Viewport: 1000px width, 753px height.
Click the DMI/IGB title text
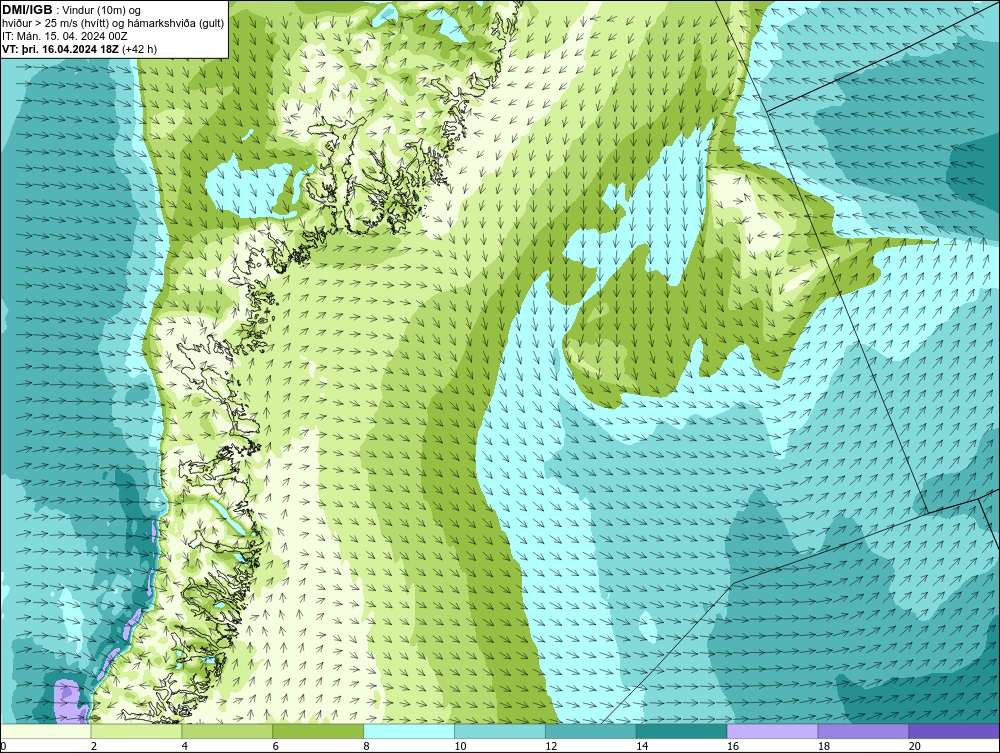pos(27,10)
